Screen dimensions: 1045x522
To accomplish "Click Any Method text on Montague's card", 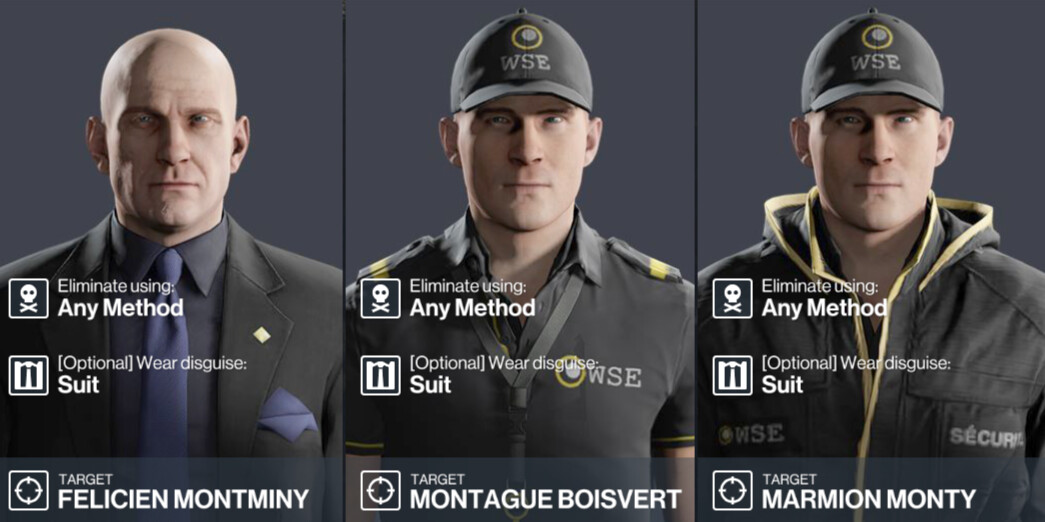I will click(473, 308).
